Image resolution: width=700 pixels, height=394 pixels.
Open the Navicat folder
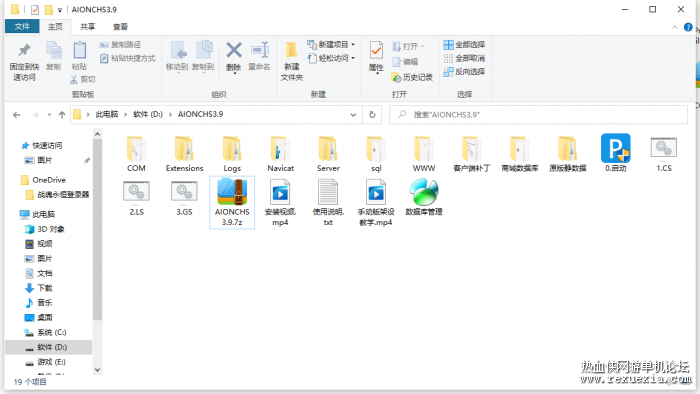pos(280,154)
